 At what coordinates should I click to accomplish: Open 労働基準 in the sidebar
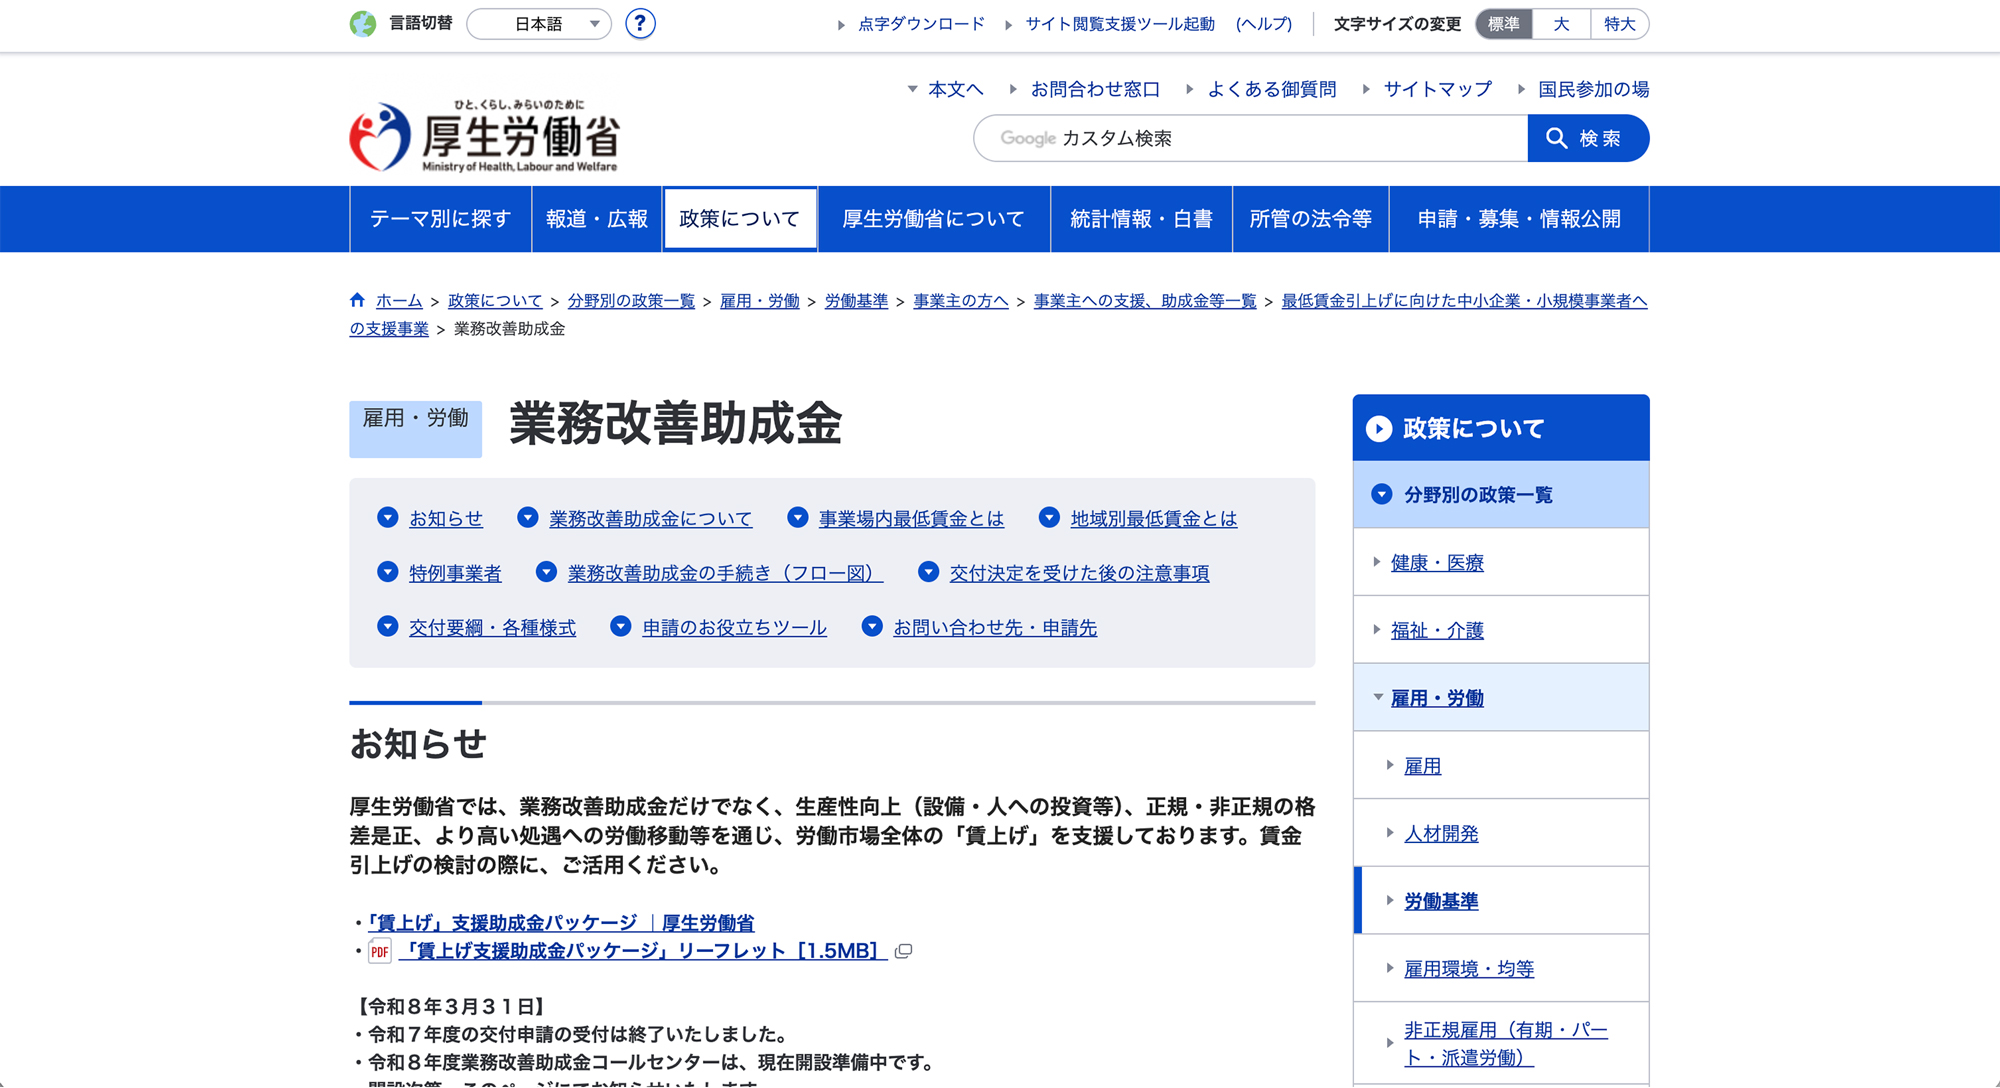coord(1441,901)
